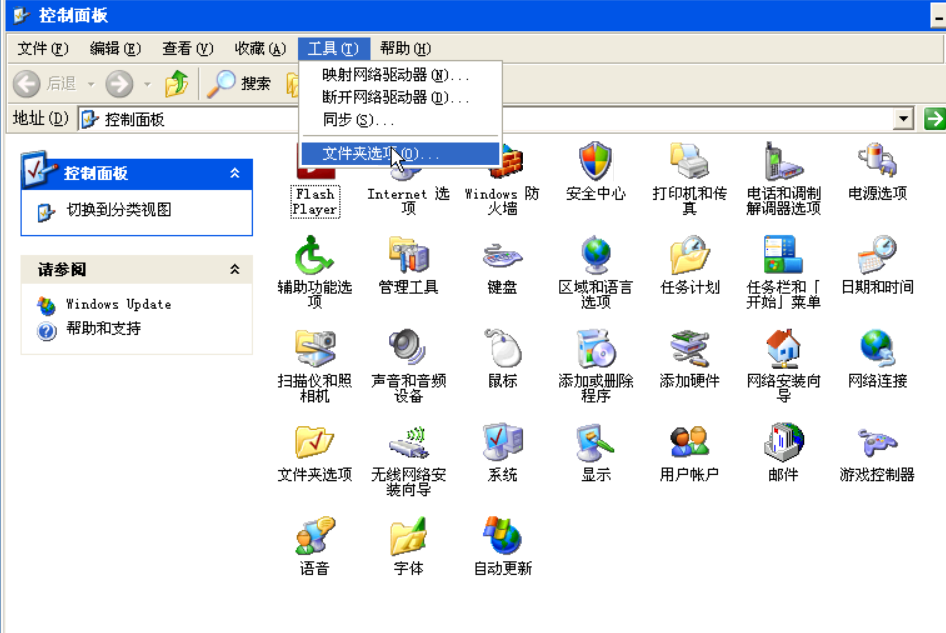
Task: Select 映射网络驱动器(N) menu entry
Action: (x=401, y=75)
